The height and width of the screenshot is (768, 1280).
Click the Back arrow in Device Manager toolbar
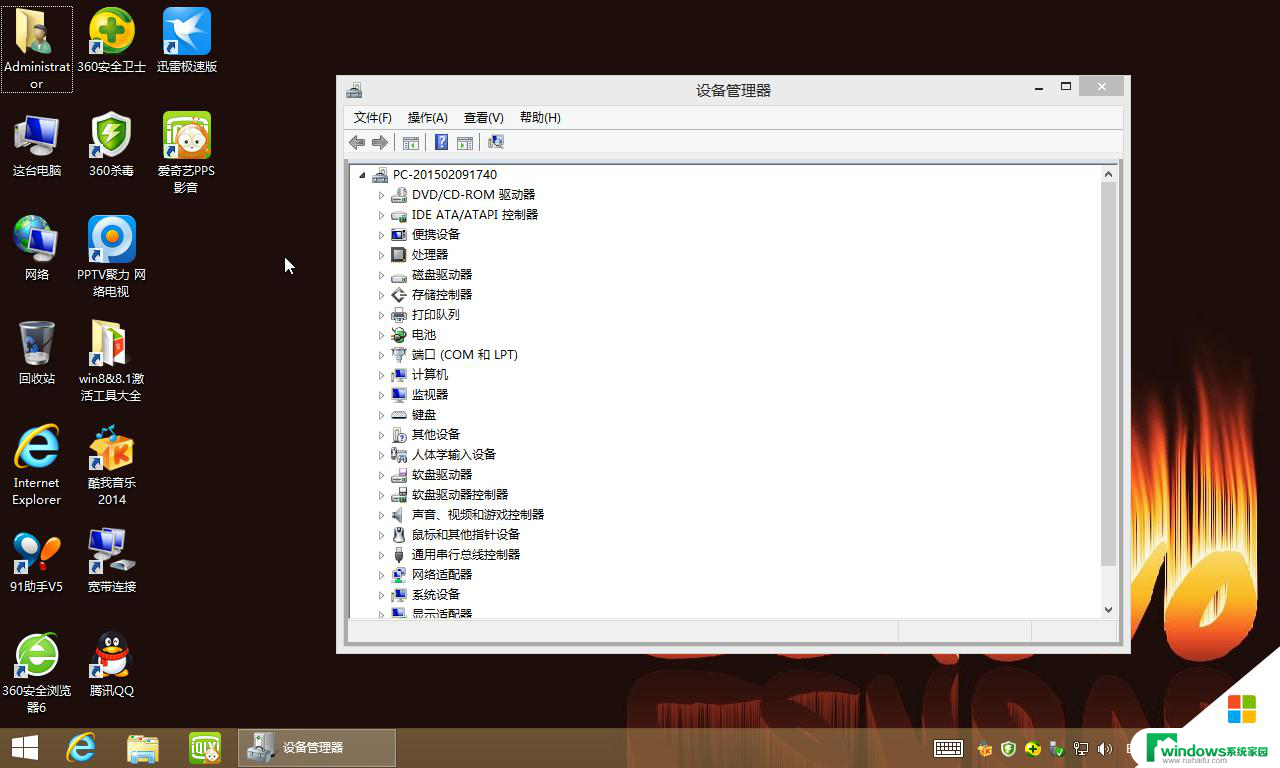click(357, 143)
